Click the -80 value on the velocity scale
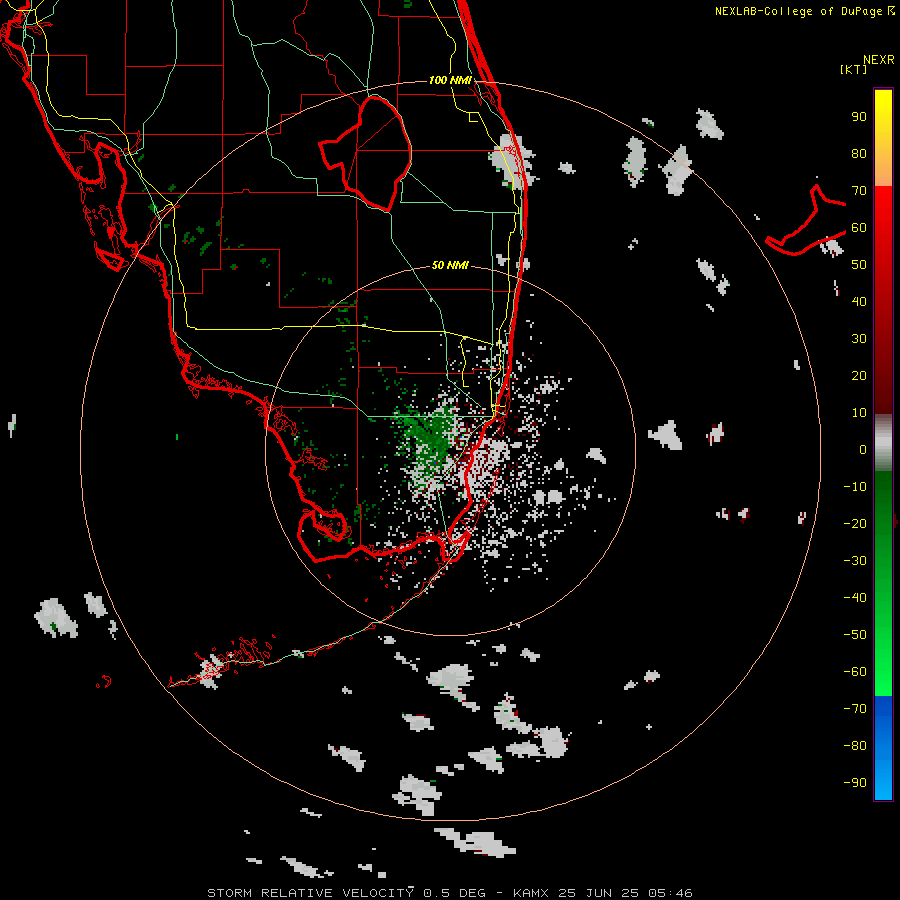The width and height of the screenshot is (900, 900). point(855,746)
